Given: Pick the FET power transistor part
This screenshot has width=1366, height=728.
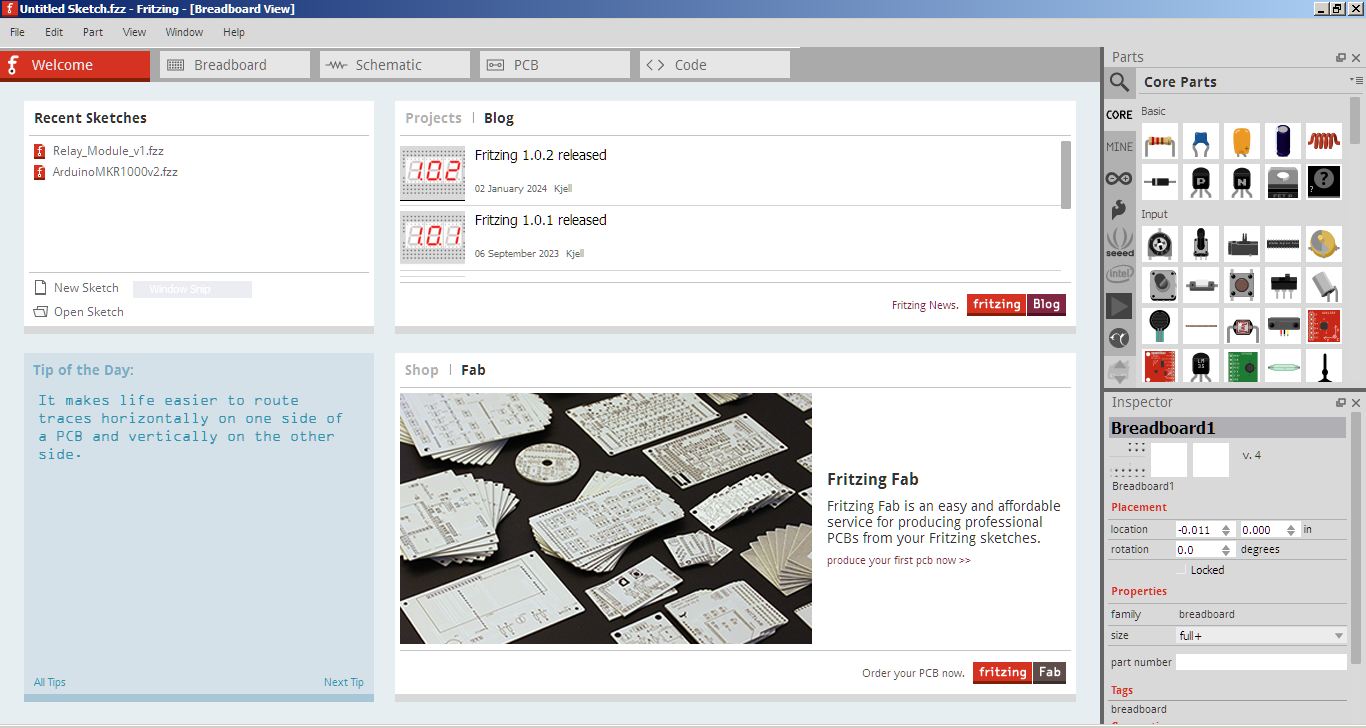Looking at the screenshot, I should [1282, 182].
